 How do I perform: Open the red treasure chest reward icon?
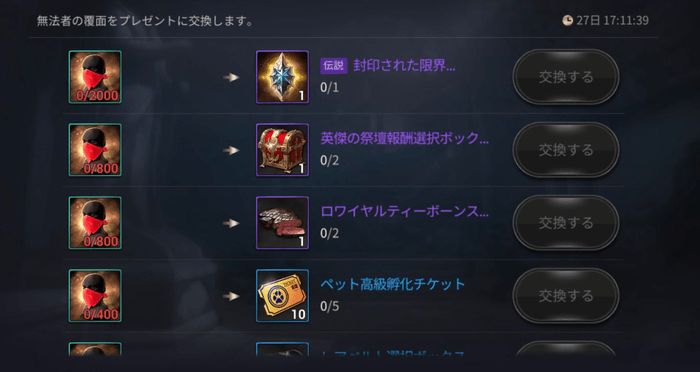(282, 150)
